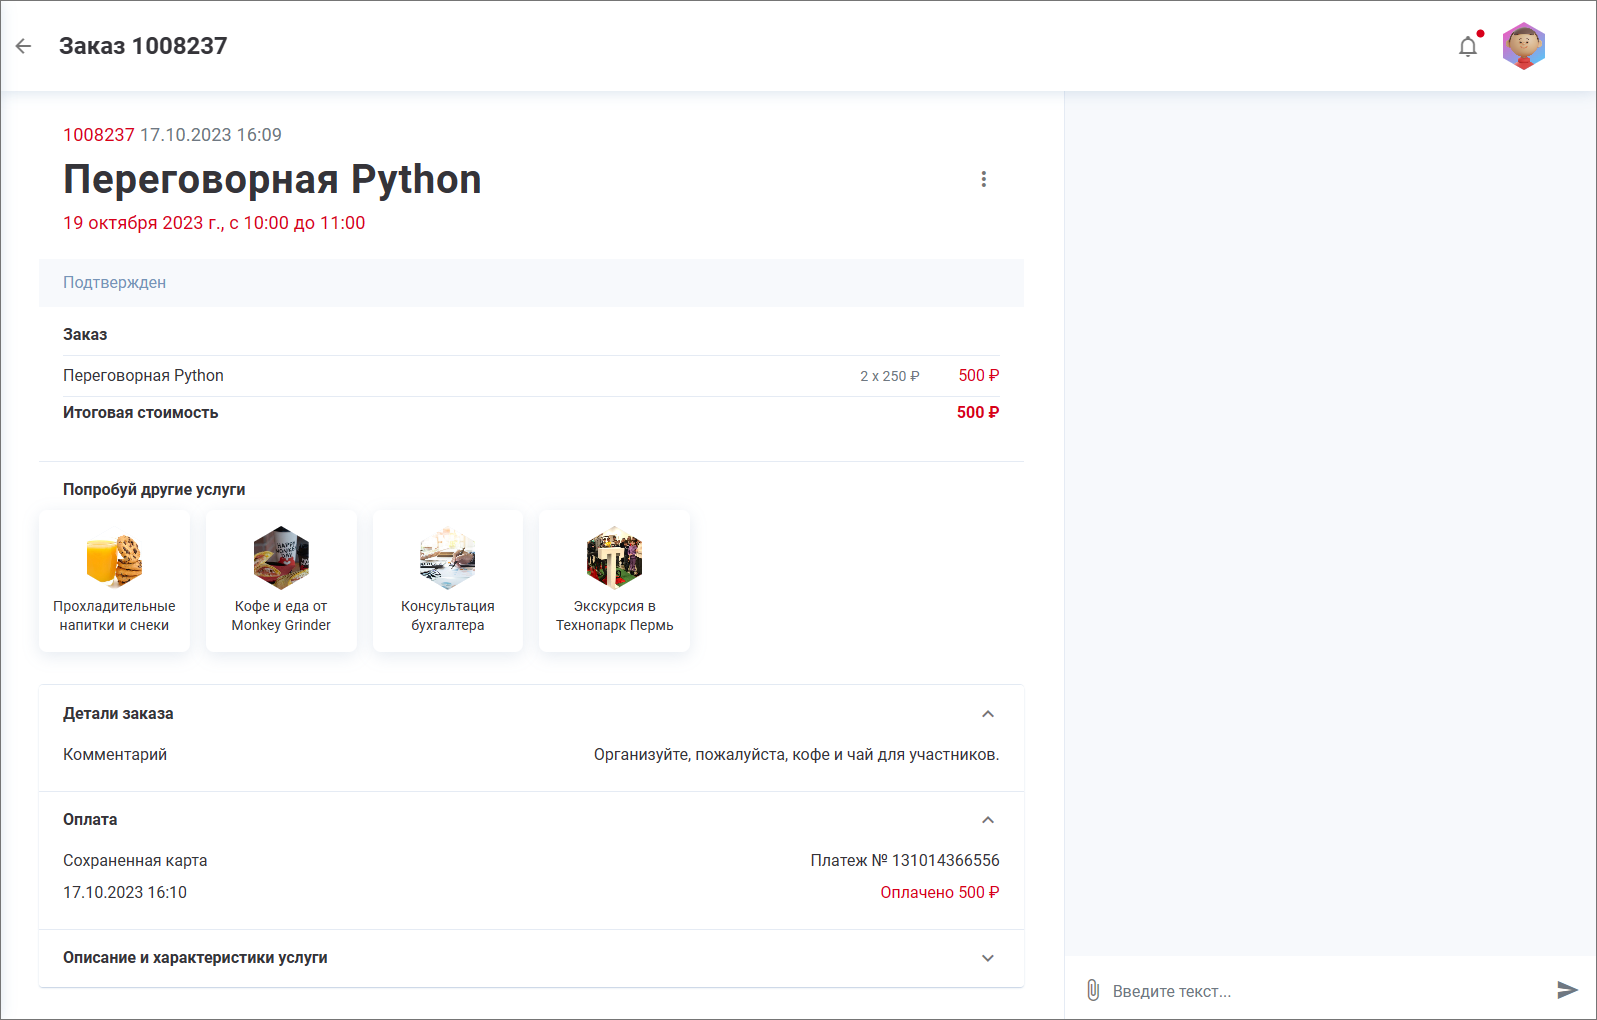Click the Подтвержден status bar

pyautogui.click(x=531, y=283)
